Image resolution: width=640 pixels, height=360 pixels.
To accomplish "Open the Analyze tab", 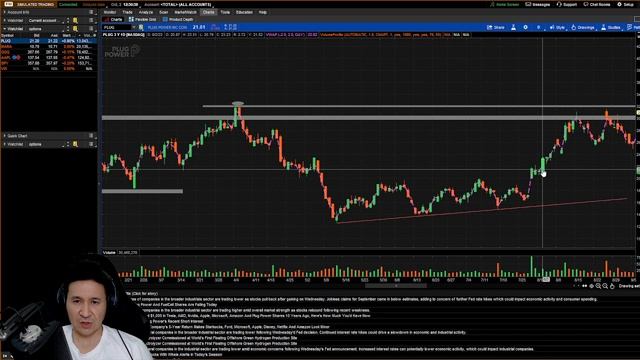I will 146,12.
